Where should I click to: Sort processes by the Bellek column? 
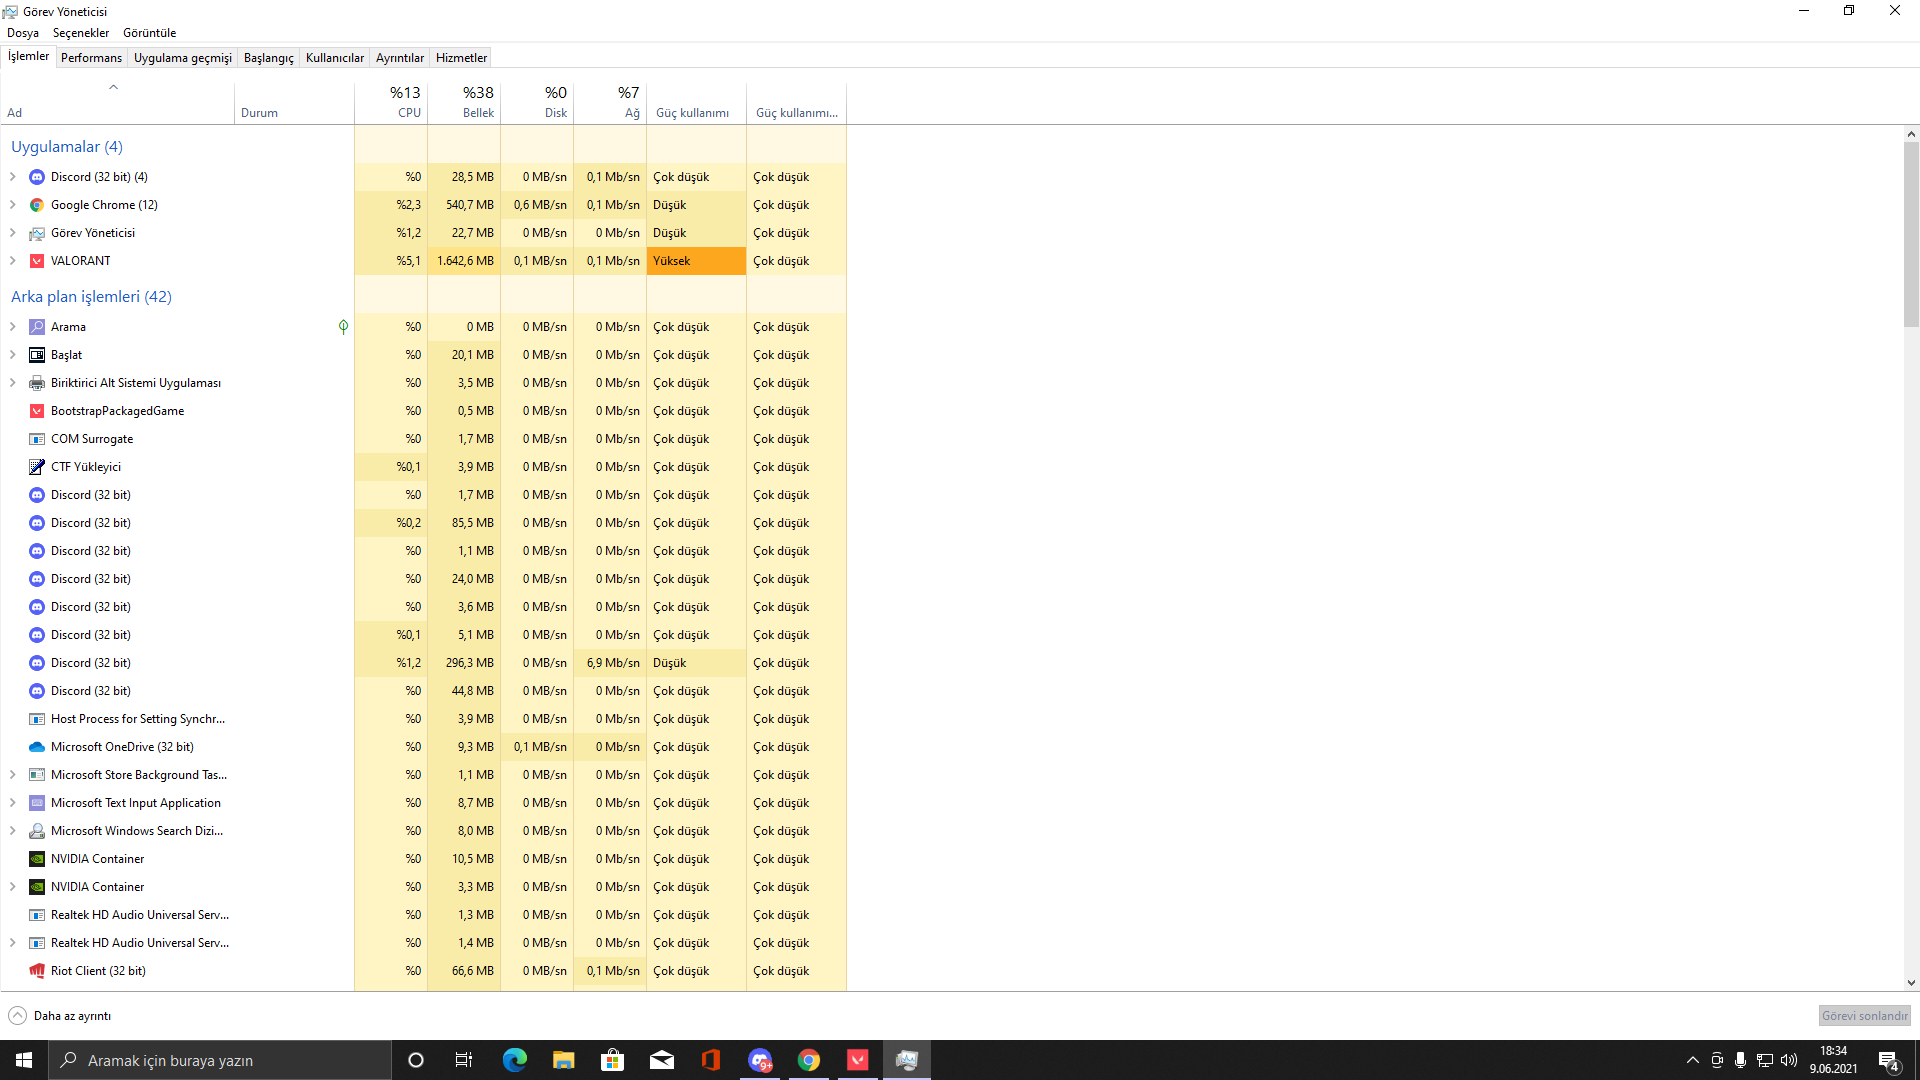click(x=464, y=102)
